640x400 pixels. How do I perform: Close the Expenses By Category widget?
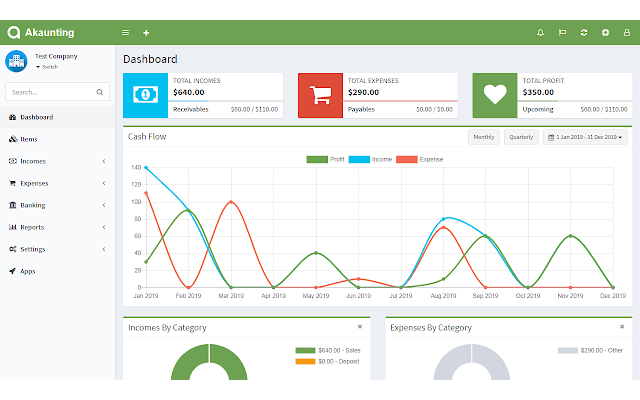pyautogui.click(x=622, y=327)
